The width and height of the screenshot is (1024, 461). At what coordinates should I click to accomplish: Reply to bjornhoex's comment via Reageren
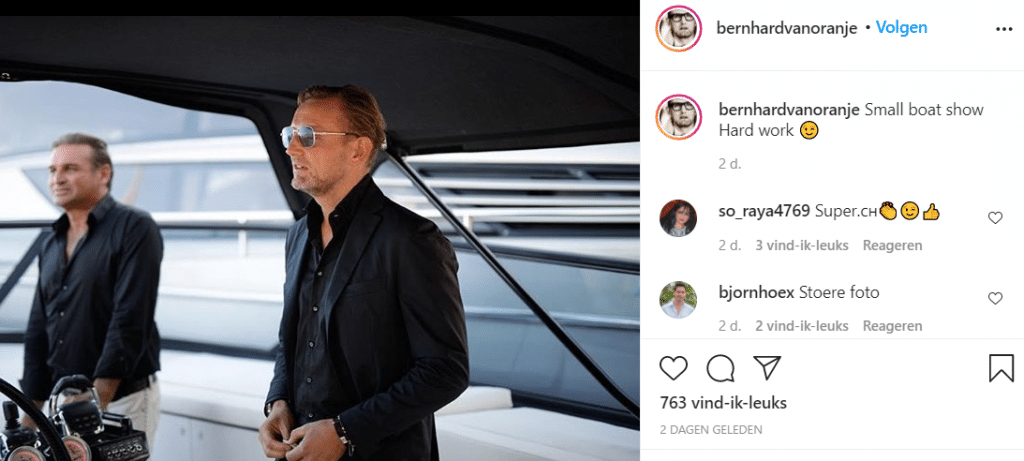click(x=892, y=326)
